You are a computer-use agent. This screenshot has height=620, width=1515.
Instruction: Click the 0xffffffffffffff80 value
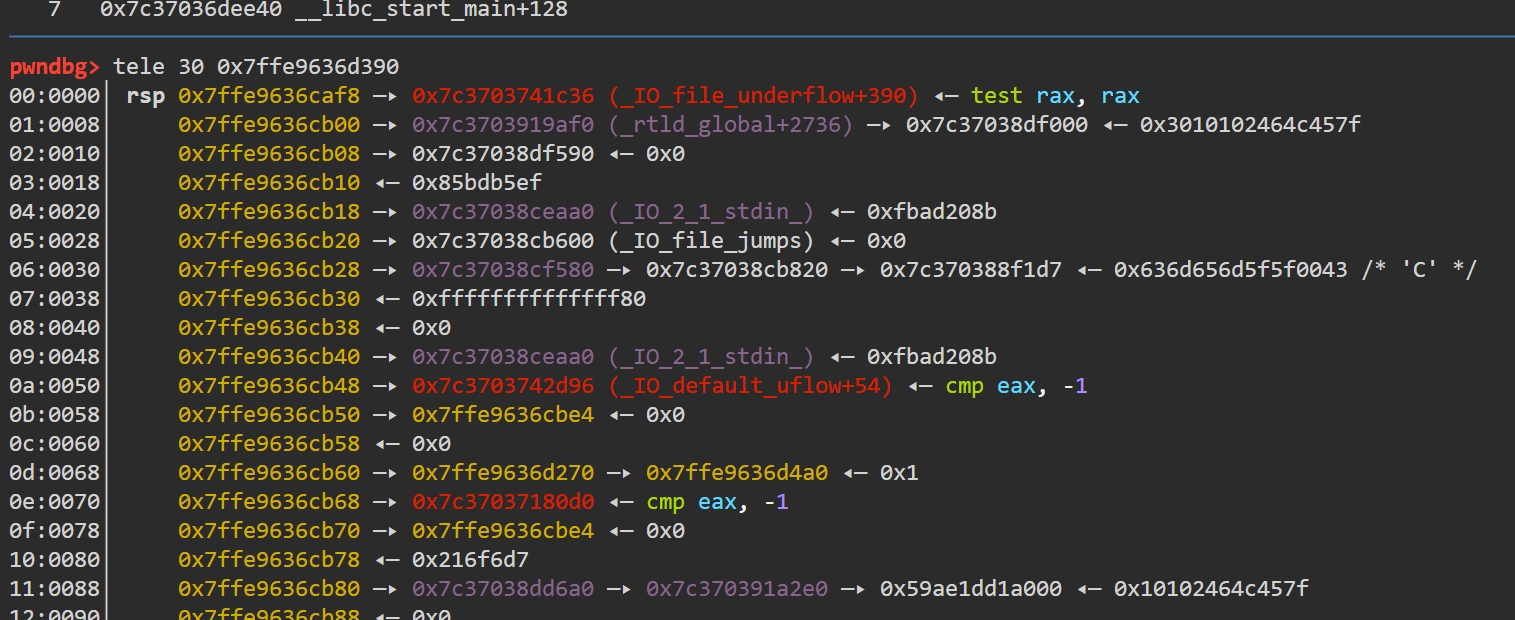coord(529,299)
